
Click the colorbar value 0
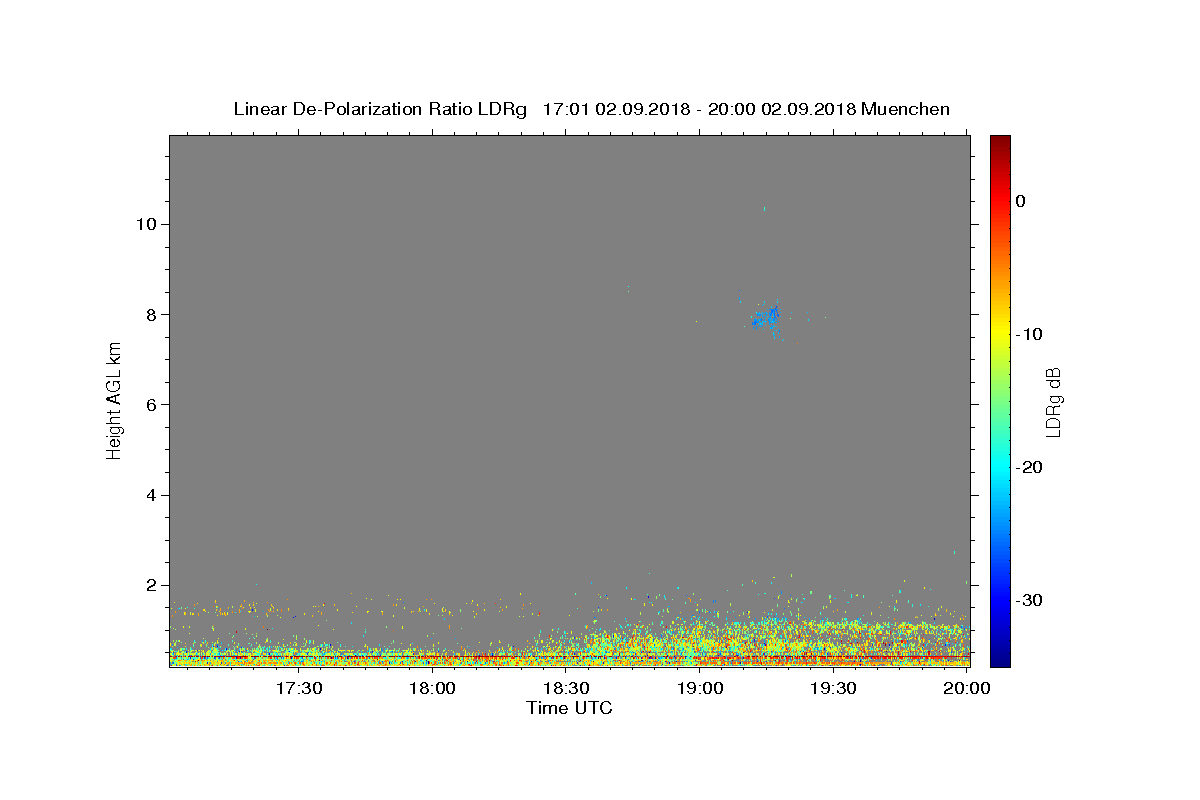pos(1020,201)
